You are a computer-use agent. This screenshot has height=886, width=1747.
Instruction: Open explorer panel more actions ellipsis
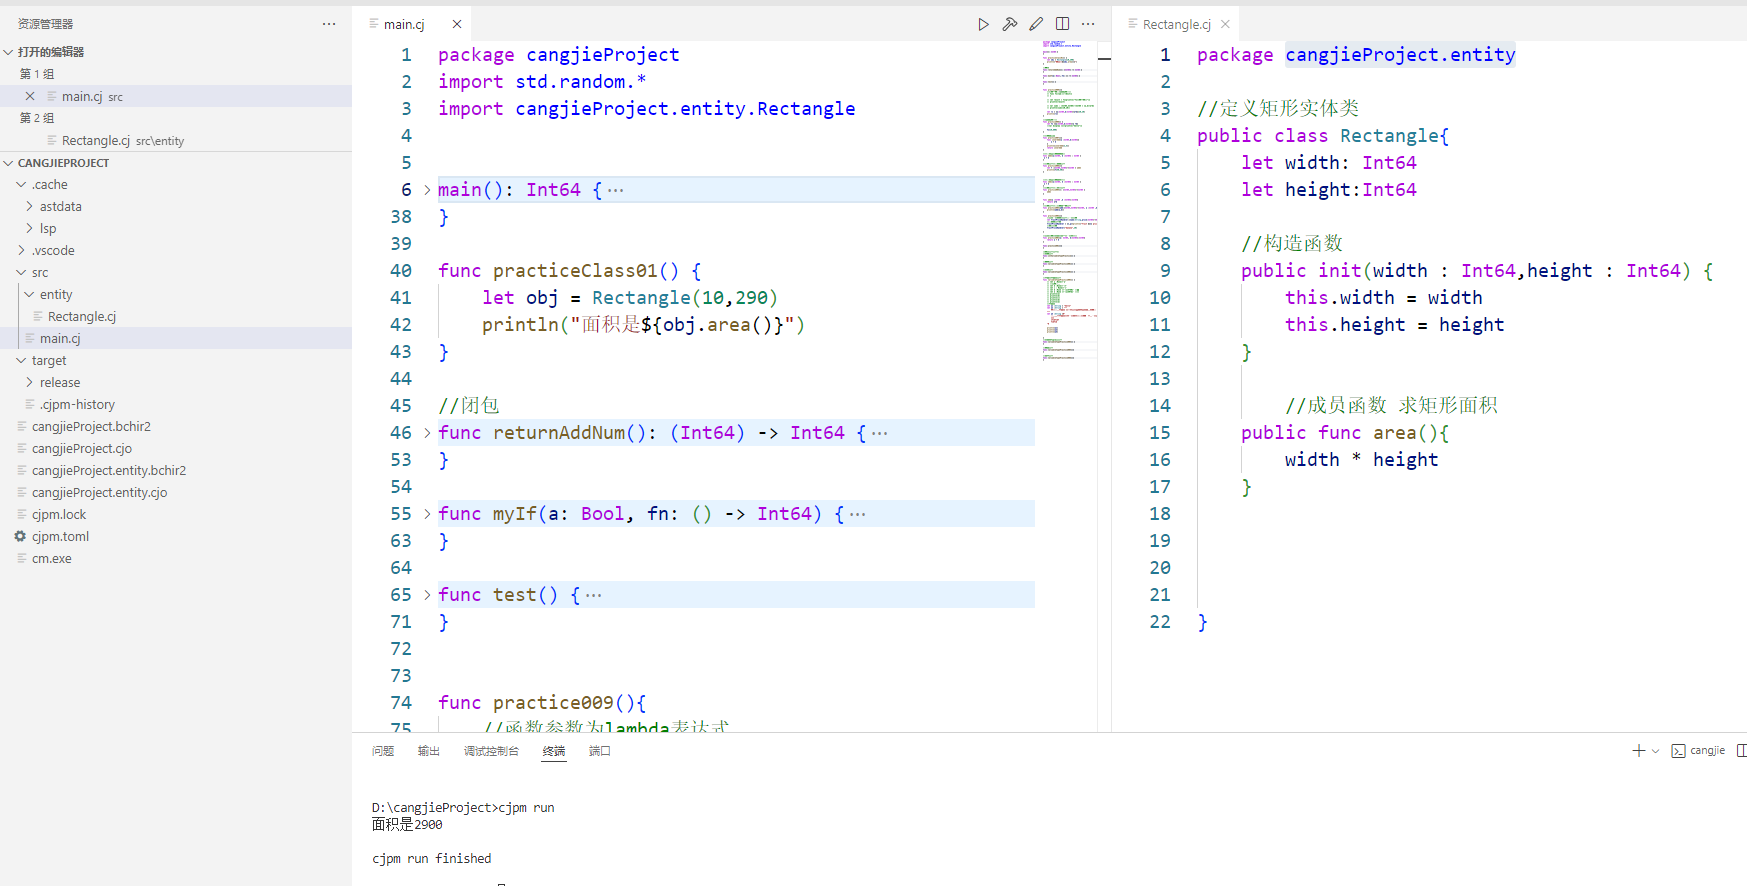pos(329,24)
